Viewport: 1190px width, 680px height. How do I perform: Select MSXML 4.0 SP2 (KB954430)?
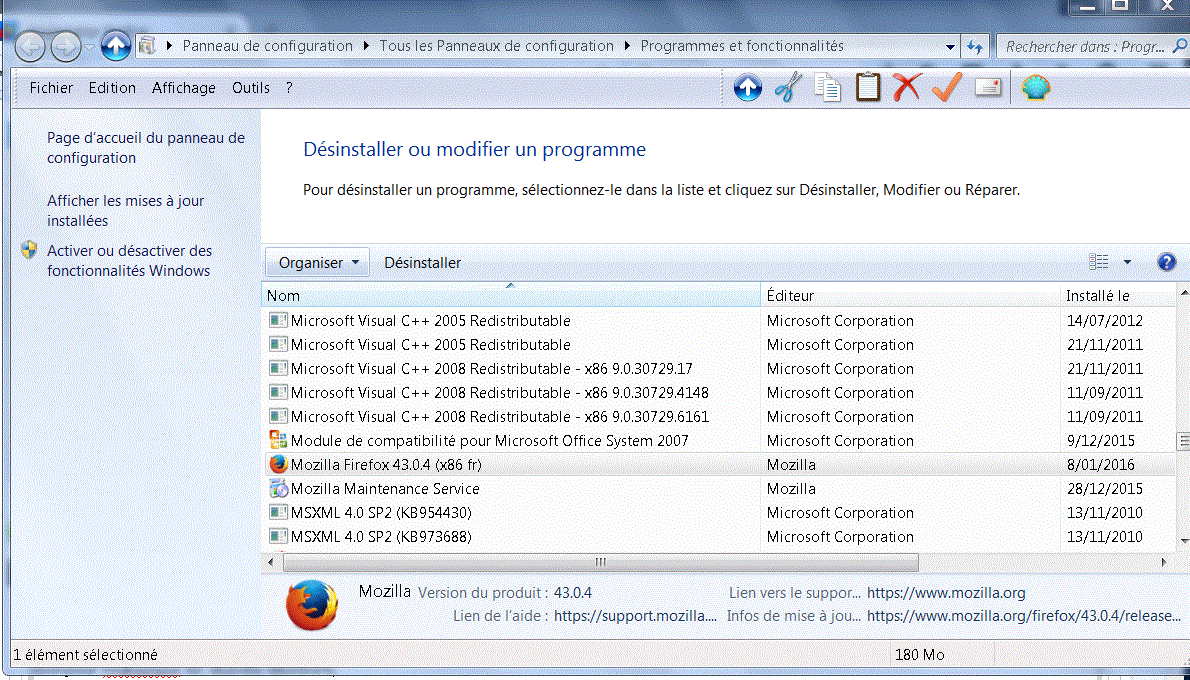[719, 513]
